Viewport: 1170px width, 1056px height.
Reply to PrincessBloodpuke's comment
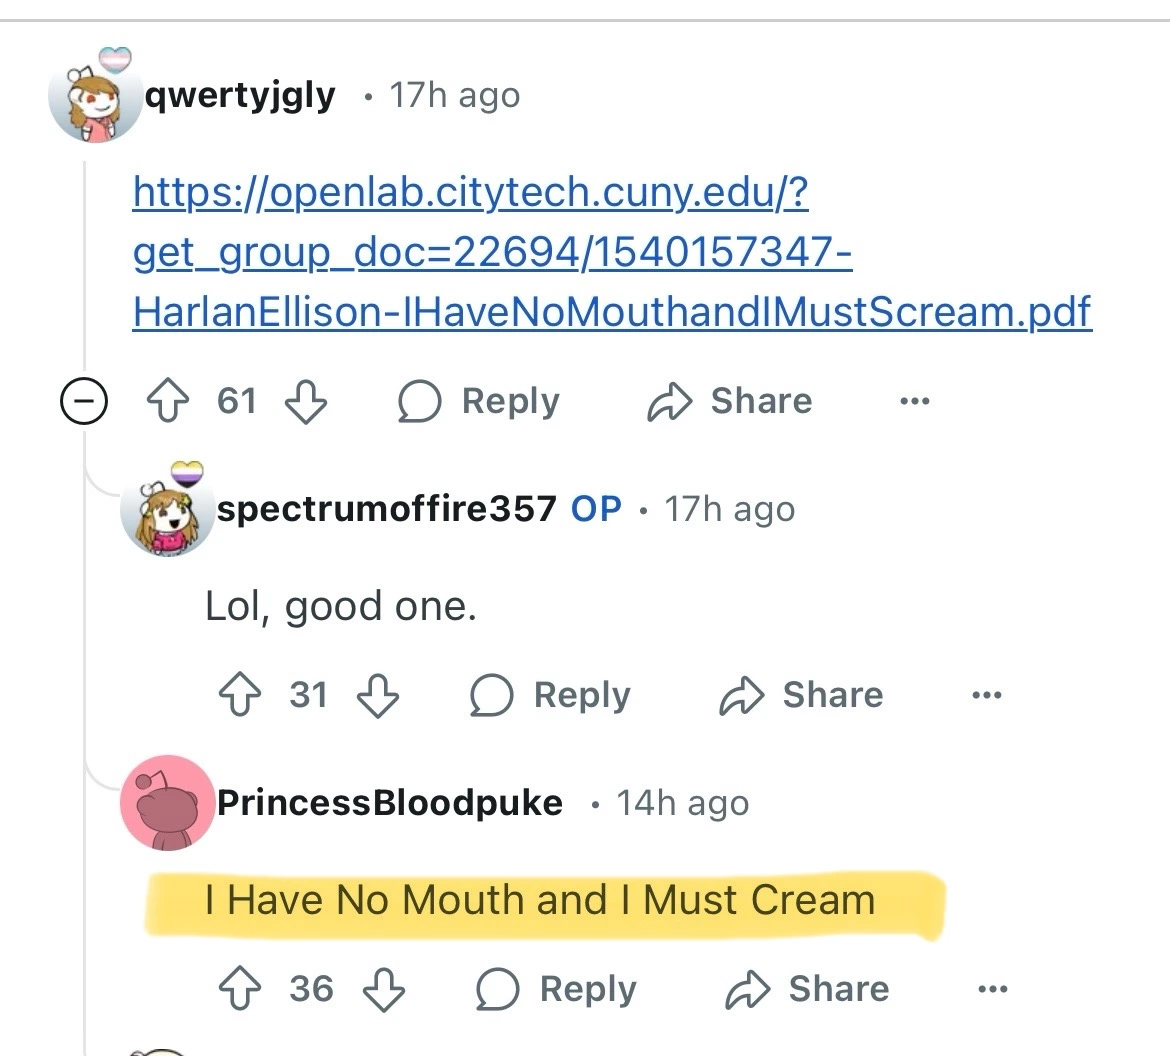coord(557,990)
